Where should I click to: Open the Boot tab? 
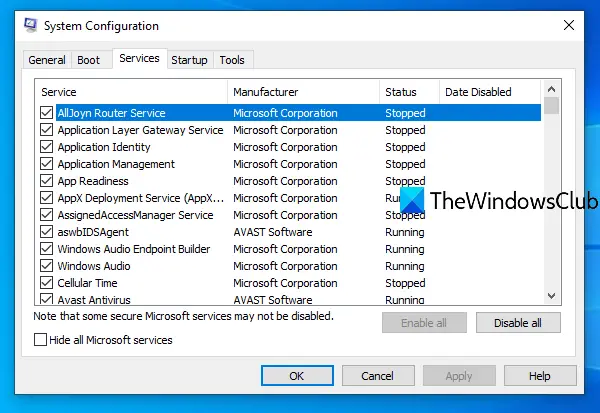click(88, 60)
